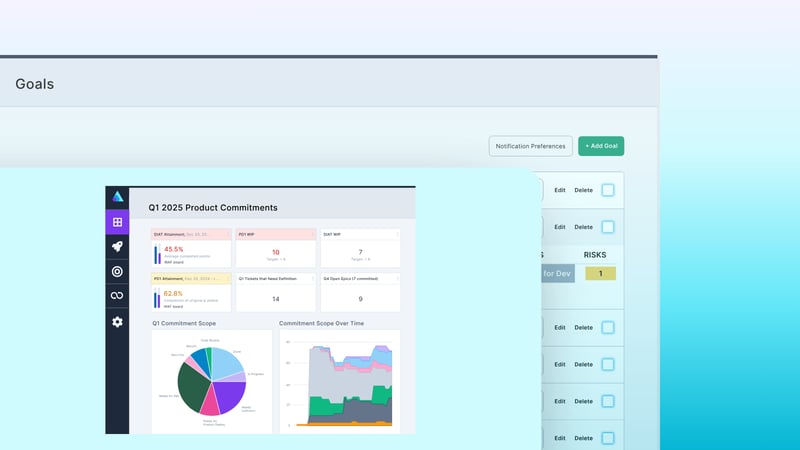800x450 pixels.
Task: Click the triangle logo atop the dark sidebar
Action: click(x=117, y=197)
